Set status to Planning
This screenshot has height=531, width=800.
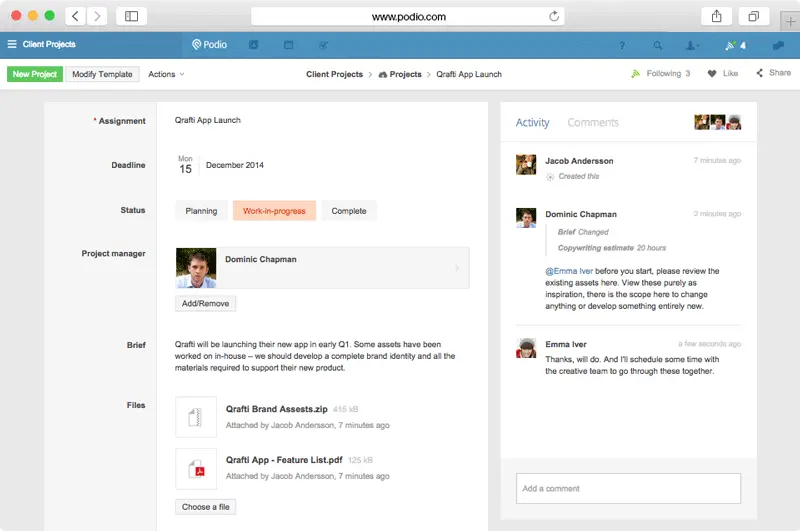pos(201,211)
